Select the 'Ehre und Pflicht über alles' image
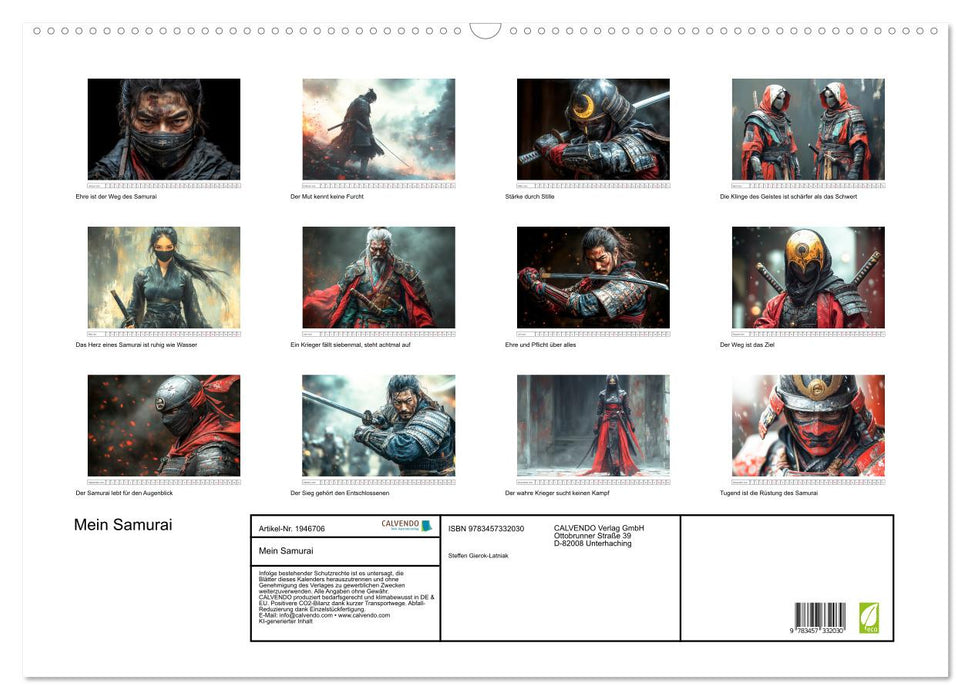The height and width of the screenshot is (700, 971). 593,277
